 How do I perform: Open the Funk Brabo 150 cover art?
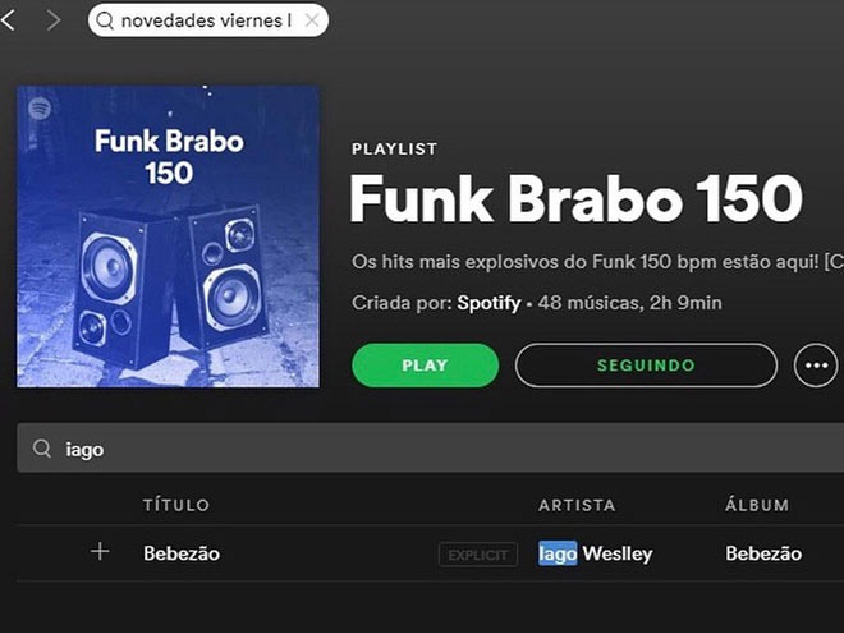point(168,236)
